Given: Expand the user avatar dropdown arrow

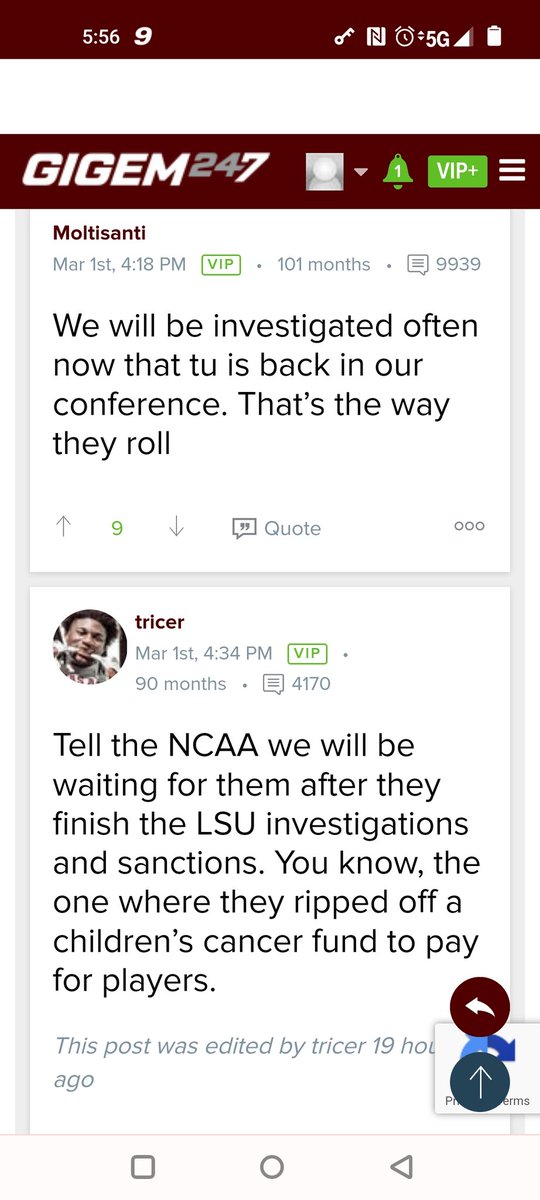Looking at the screenshot, I should (x=361, y=172).
